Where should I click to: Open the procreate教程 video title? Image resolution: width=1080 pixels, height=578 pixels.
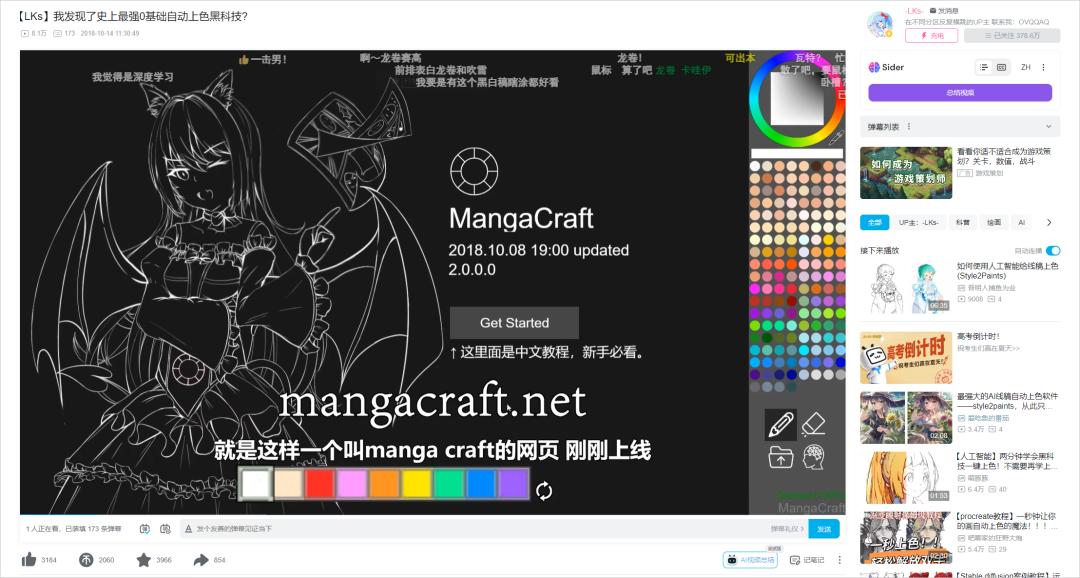1006,521
